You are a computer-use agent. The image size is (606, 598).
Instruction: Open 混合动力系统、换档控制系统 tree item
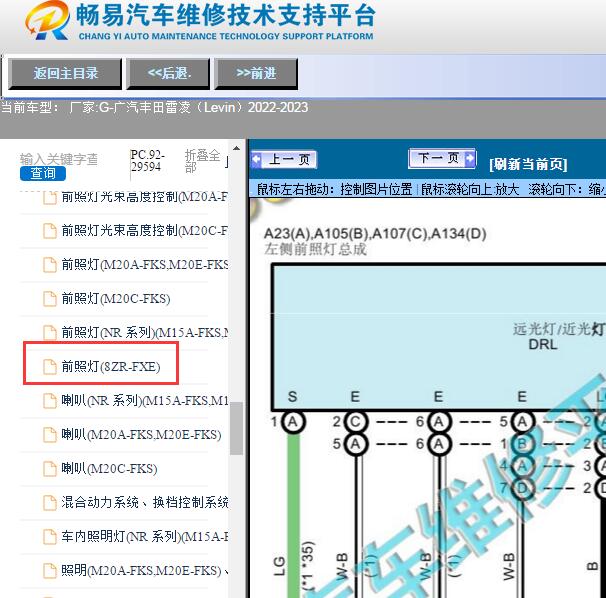coord(144,503)
